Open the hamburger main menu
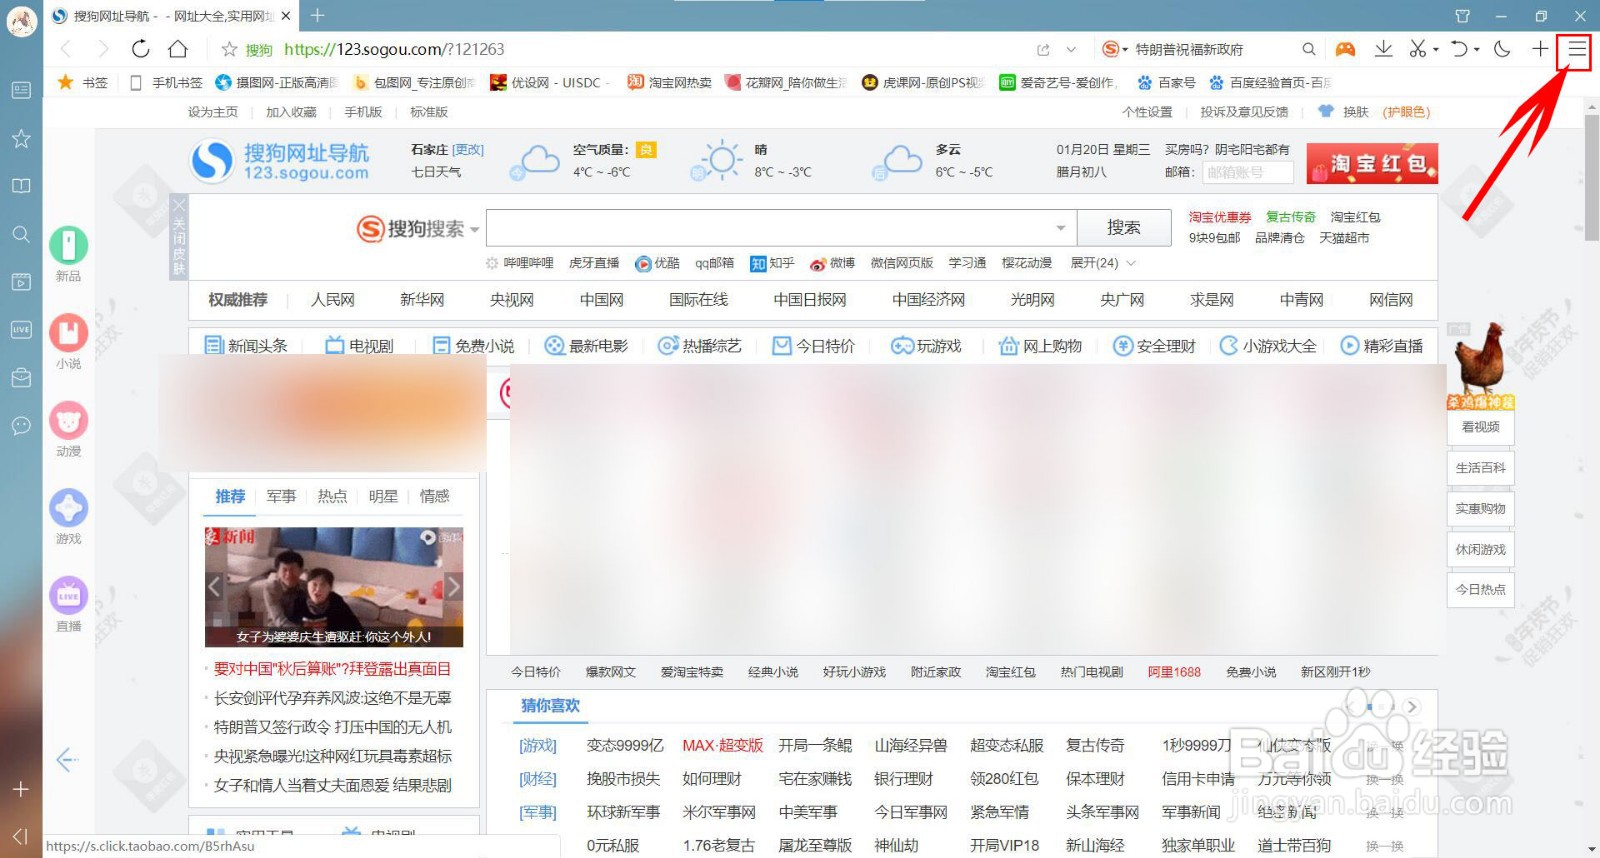The width and height of the screenshot is (1600, 858). (1577, 49)
